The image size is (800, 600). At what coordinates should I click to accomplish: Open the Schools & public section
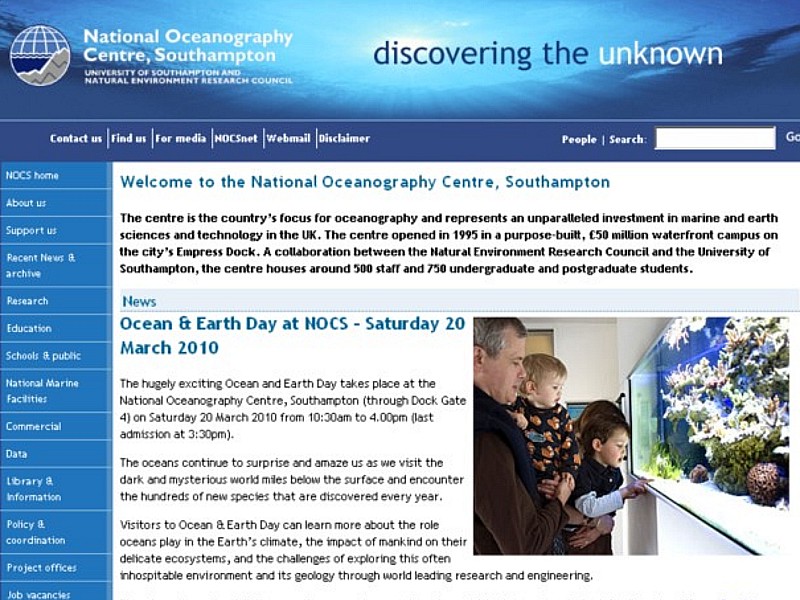coord(56,356)
